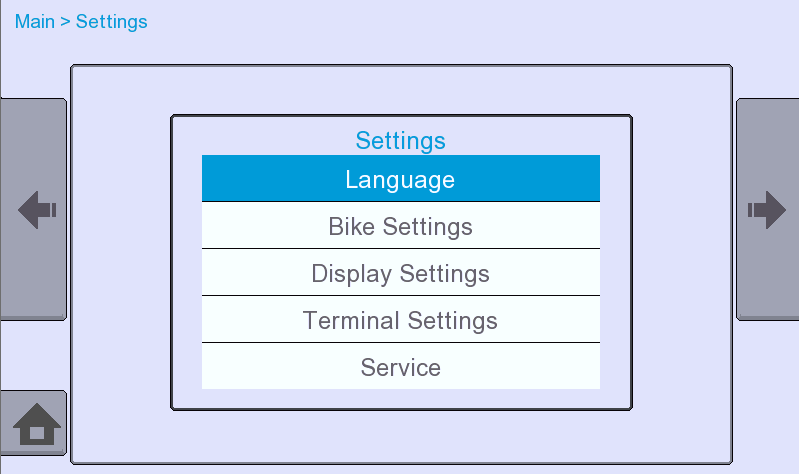Click the breadcrumb separator after Main
Image resolution: width=799 pixels, height=474 pixels.
(x=65, y=22)
